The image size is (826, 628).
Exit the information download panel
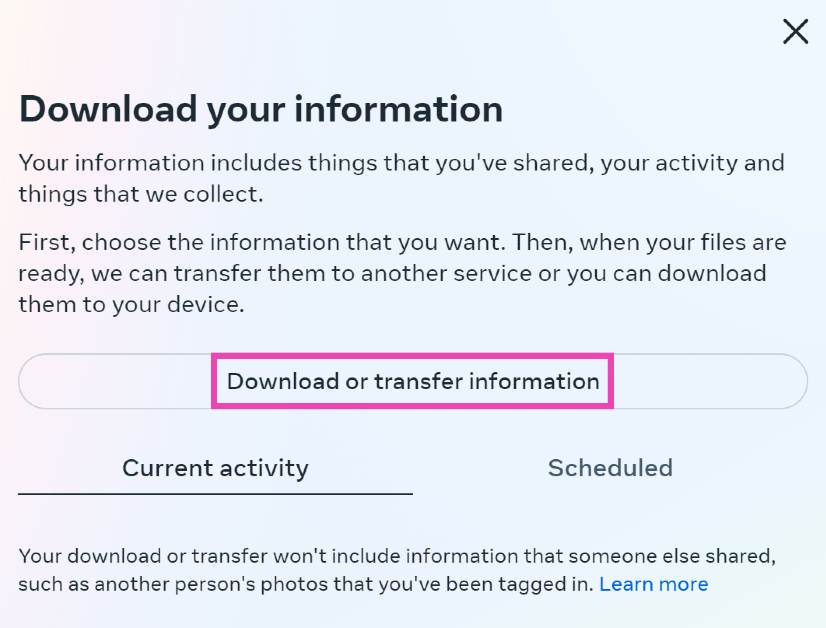coord(795,32)
